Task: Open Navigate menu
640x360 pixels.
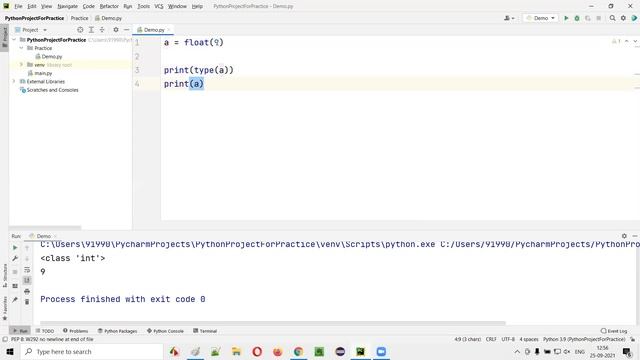Action: pos(67,6)
